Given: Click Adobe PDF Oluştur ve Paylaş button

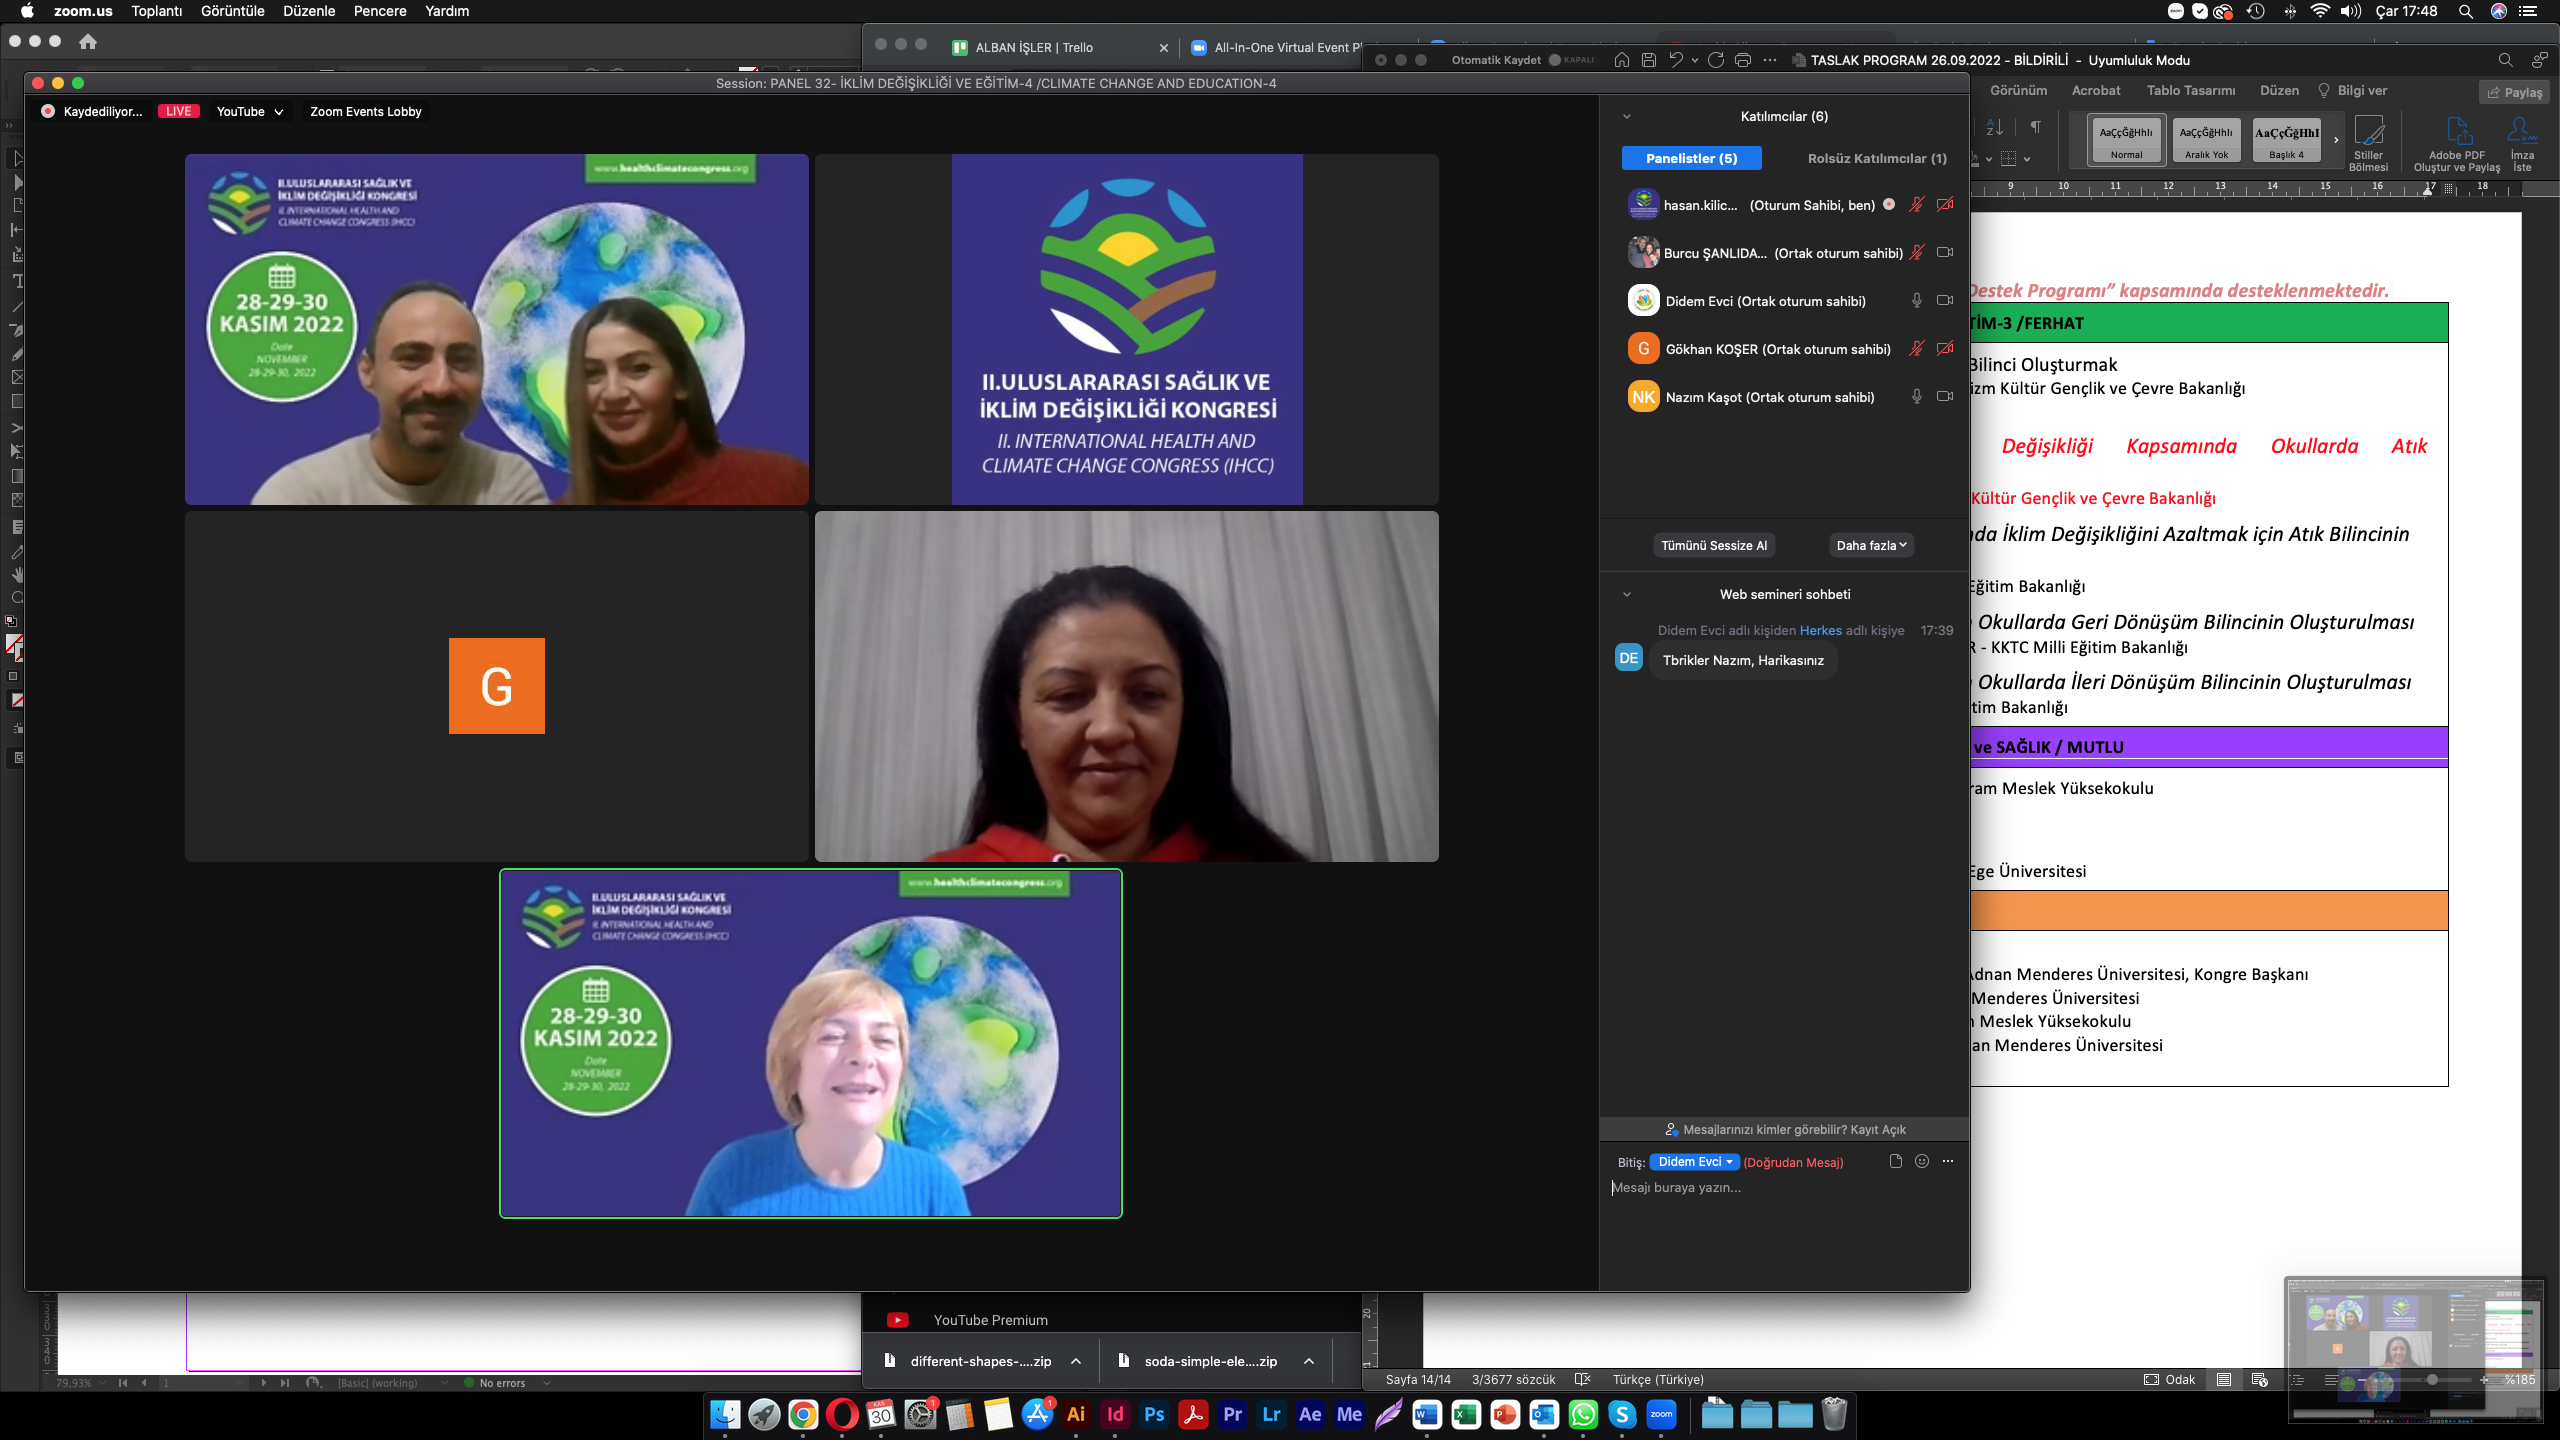Looking at the screenshot, I should [x=2456, y=144].
